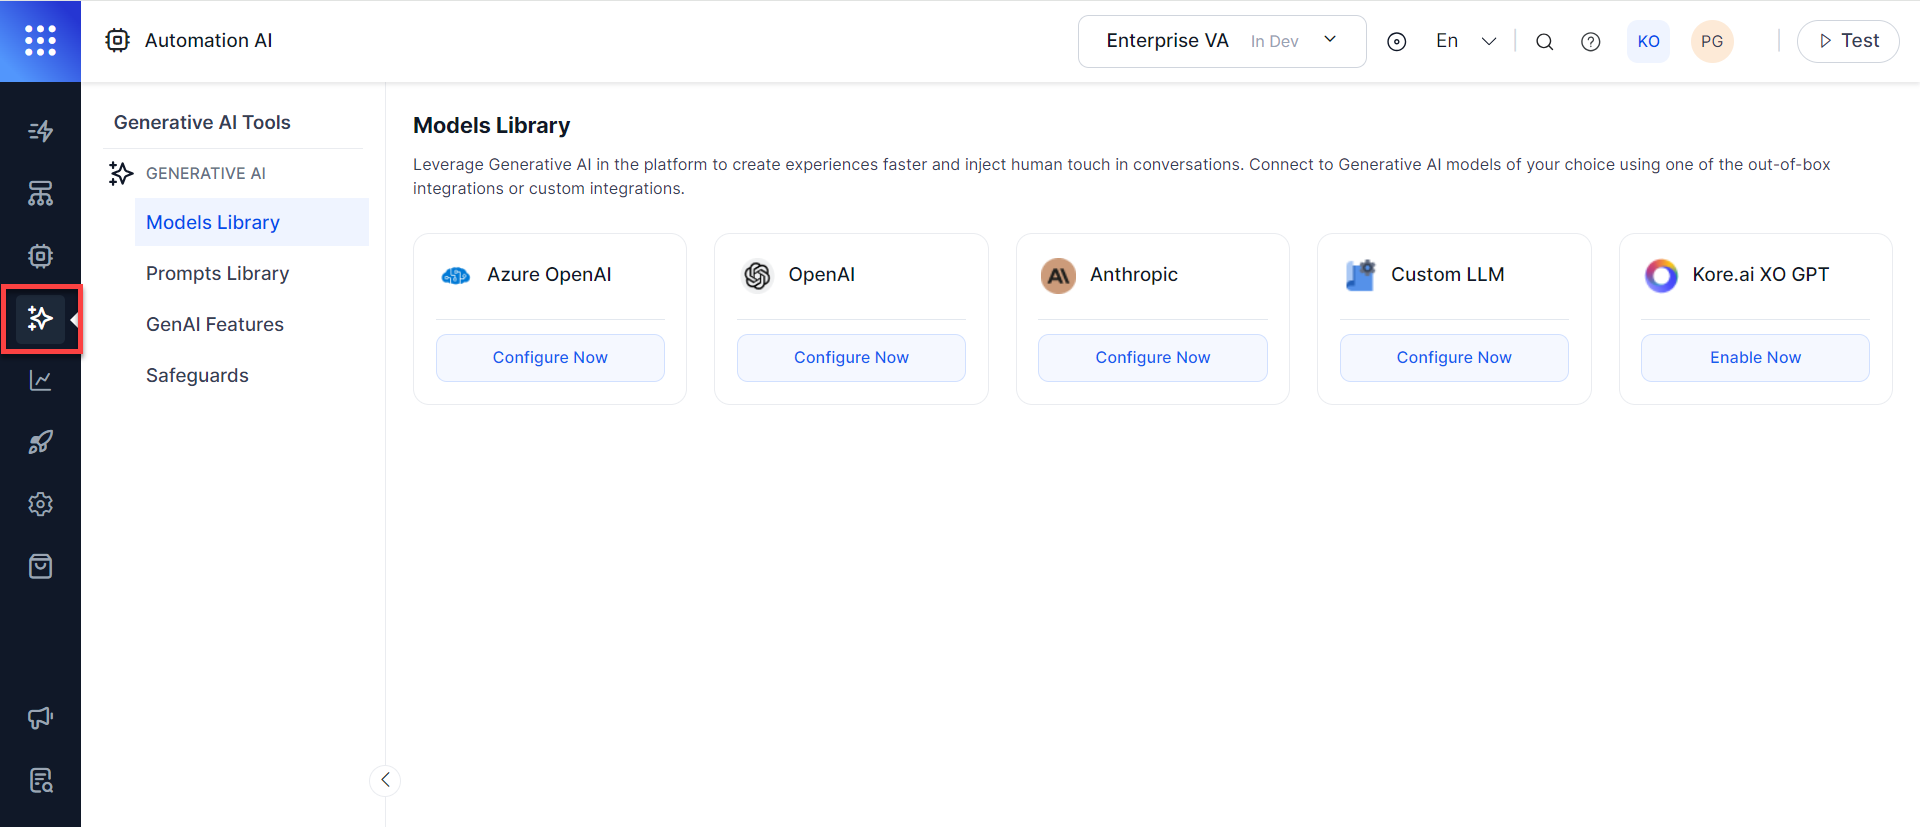Open the help question mark icon
This screenshot has width=1920, height=827.
pyautogui.click(x=1590, y=41)
